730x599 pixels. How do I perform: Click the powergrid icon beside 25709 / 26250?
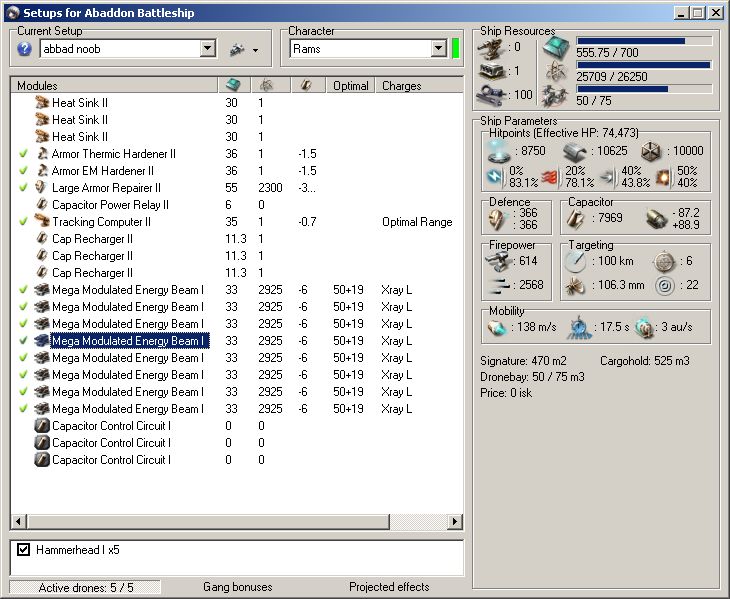[556, 72]
